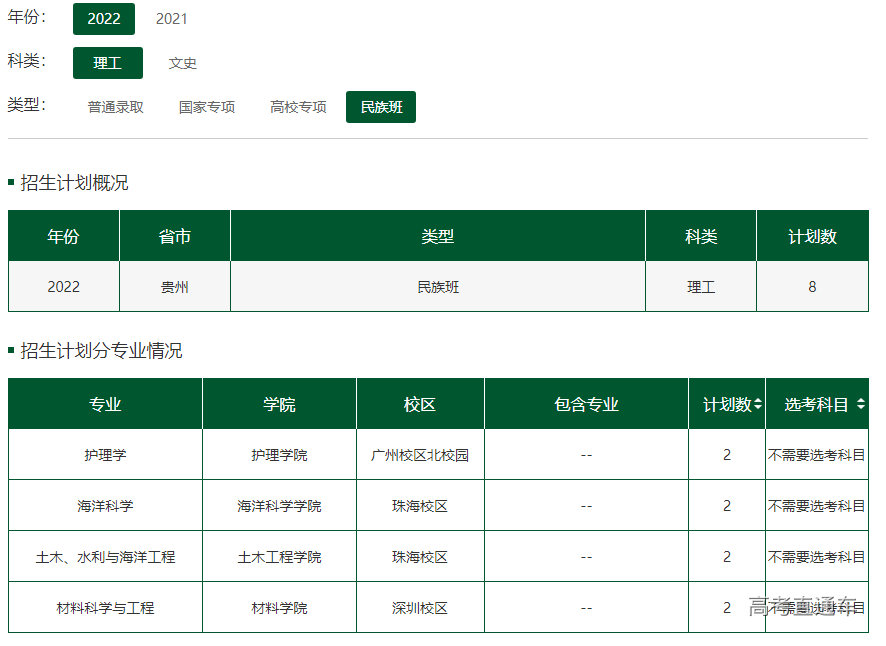Open the 国家专项 type tab

[207, 107]
